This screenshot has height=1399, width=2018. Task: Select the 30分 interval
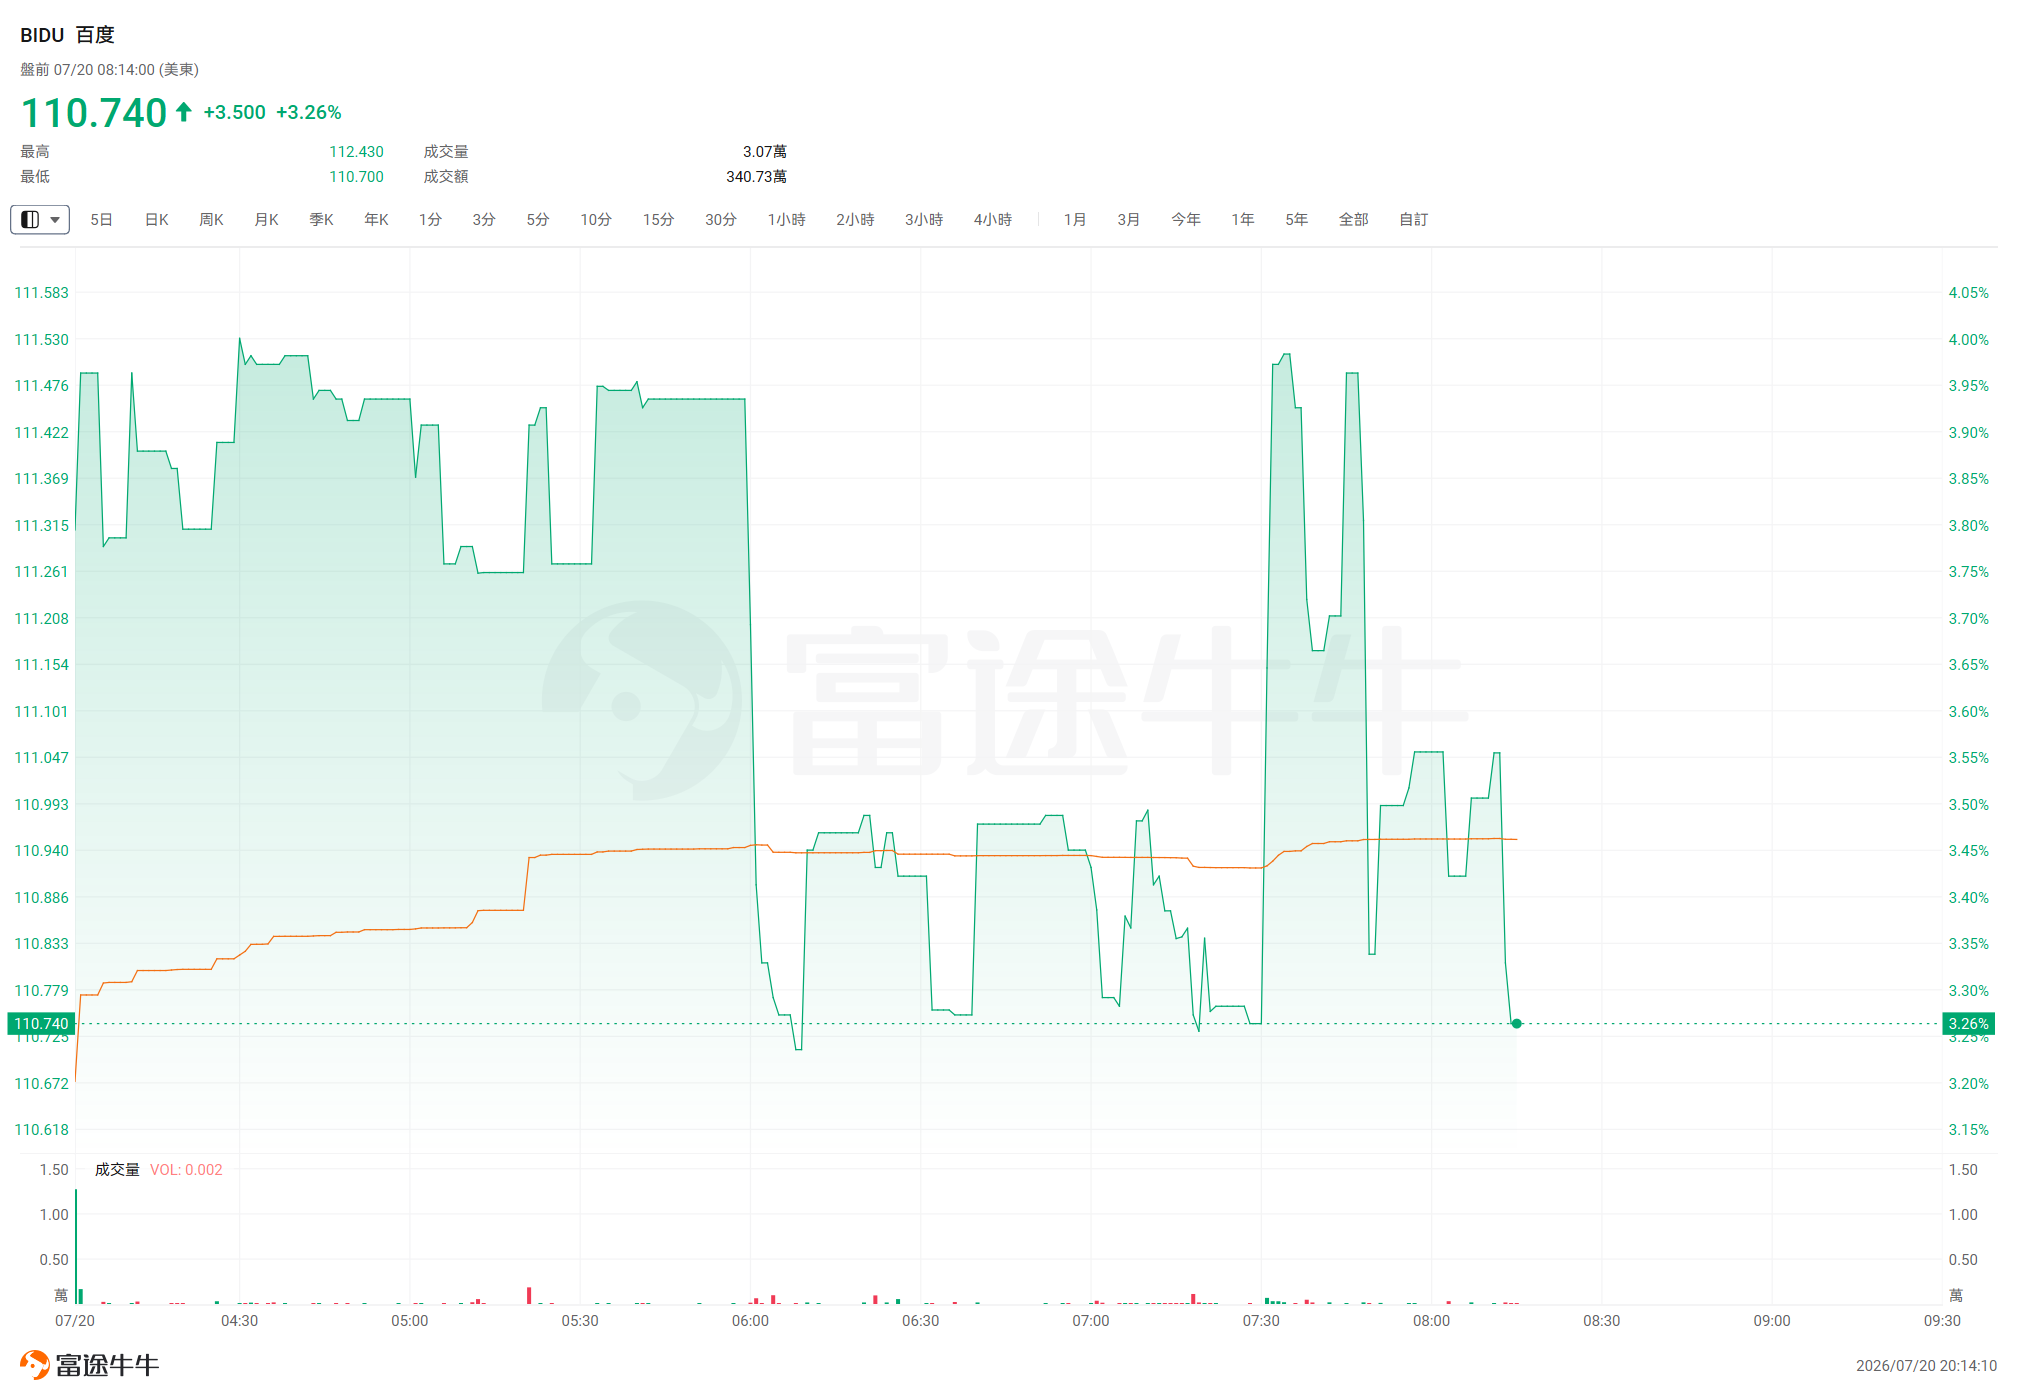coord(721,219)
